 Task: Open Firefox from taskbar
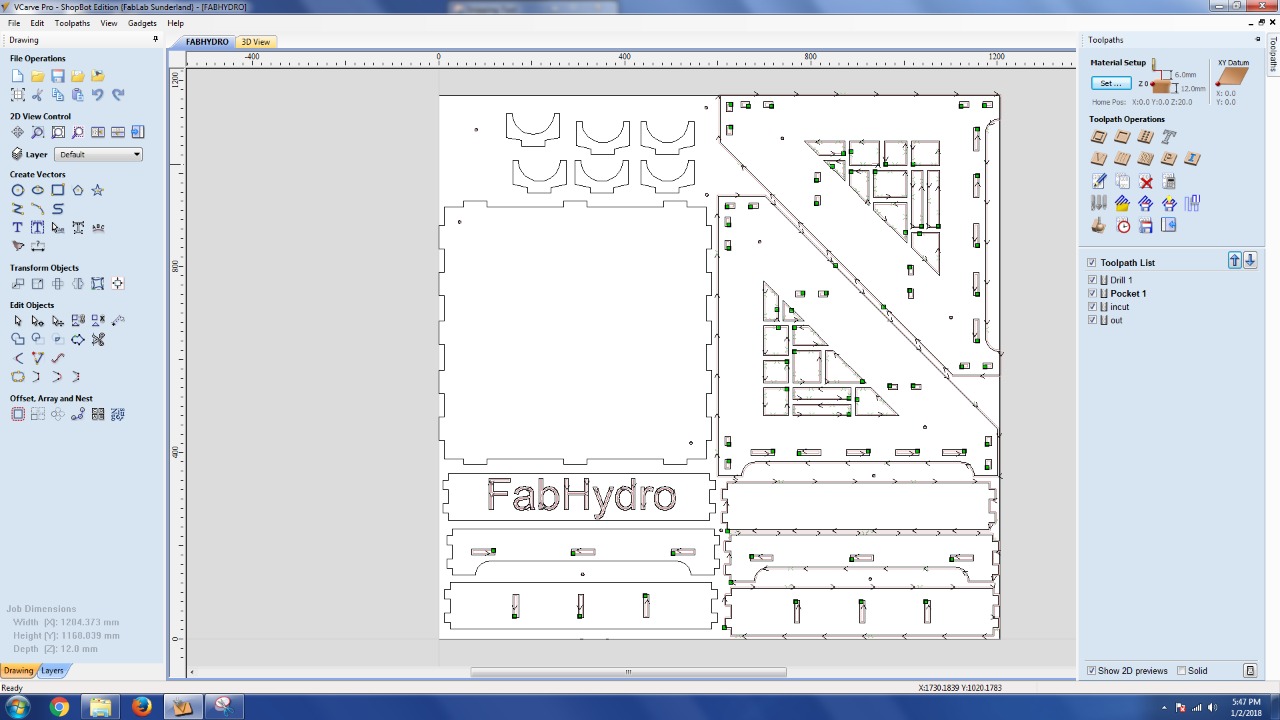point(141,707)
